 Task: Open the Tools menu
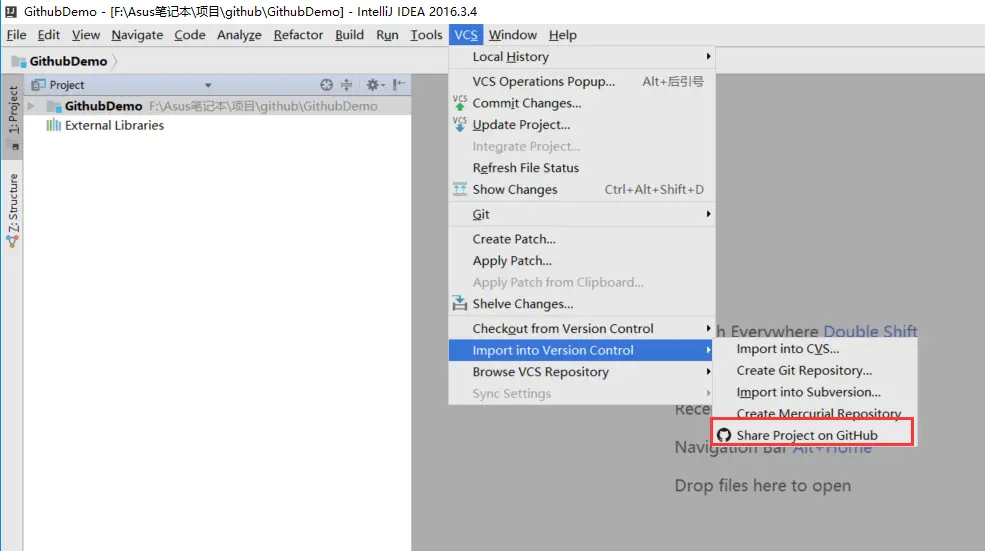pyautogui.click(x=427, y=35)
